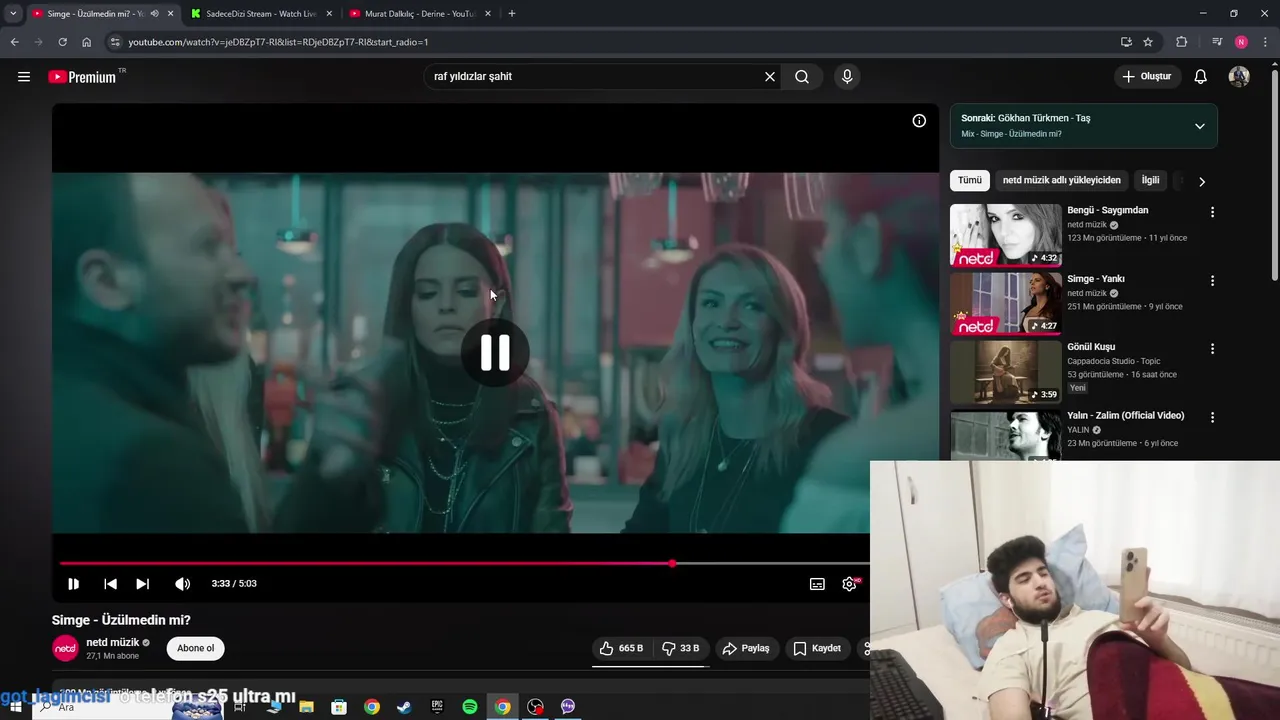1280x720 pixels.
Task: Install app icon in address bar
Action: (1126, 42)
